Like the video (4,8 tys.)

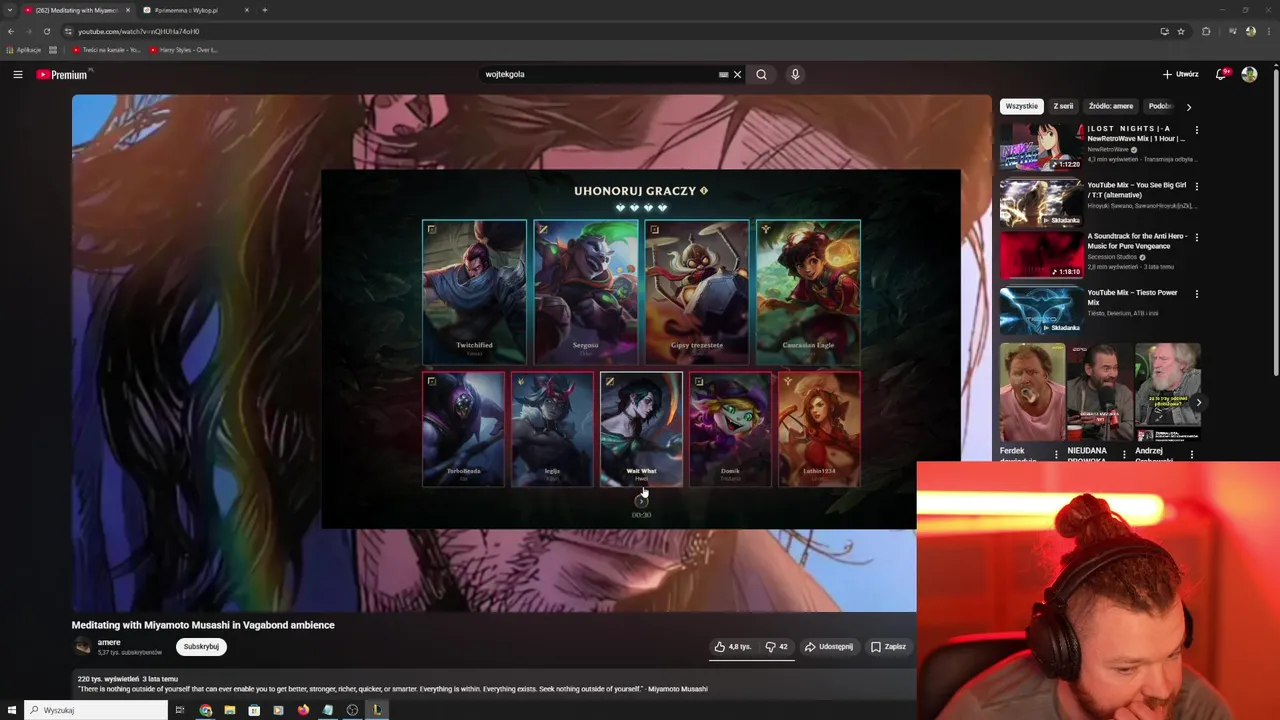732,647
